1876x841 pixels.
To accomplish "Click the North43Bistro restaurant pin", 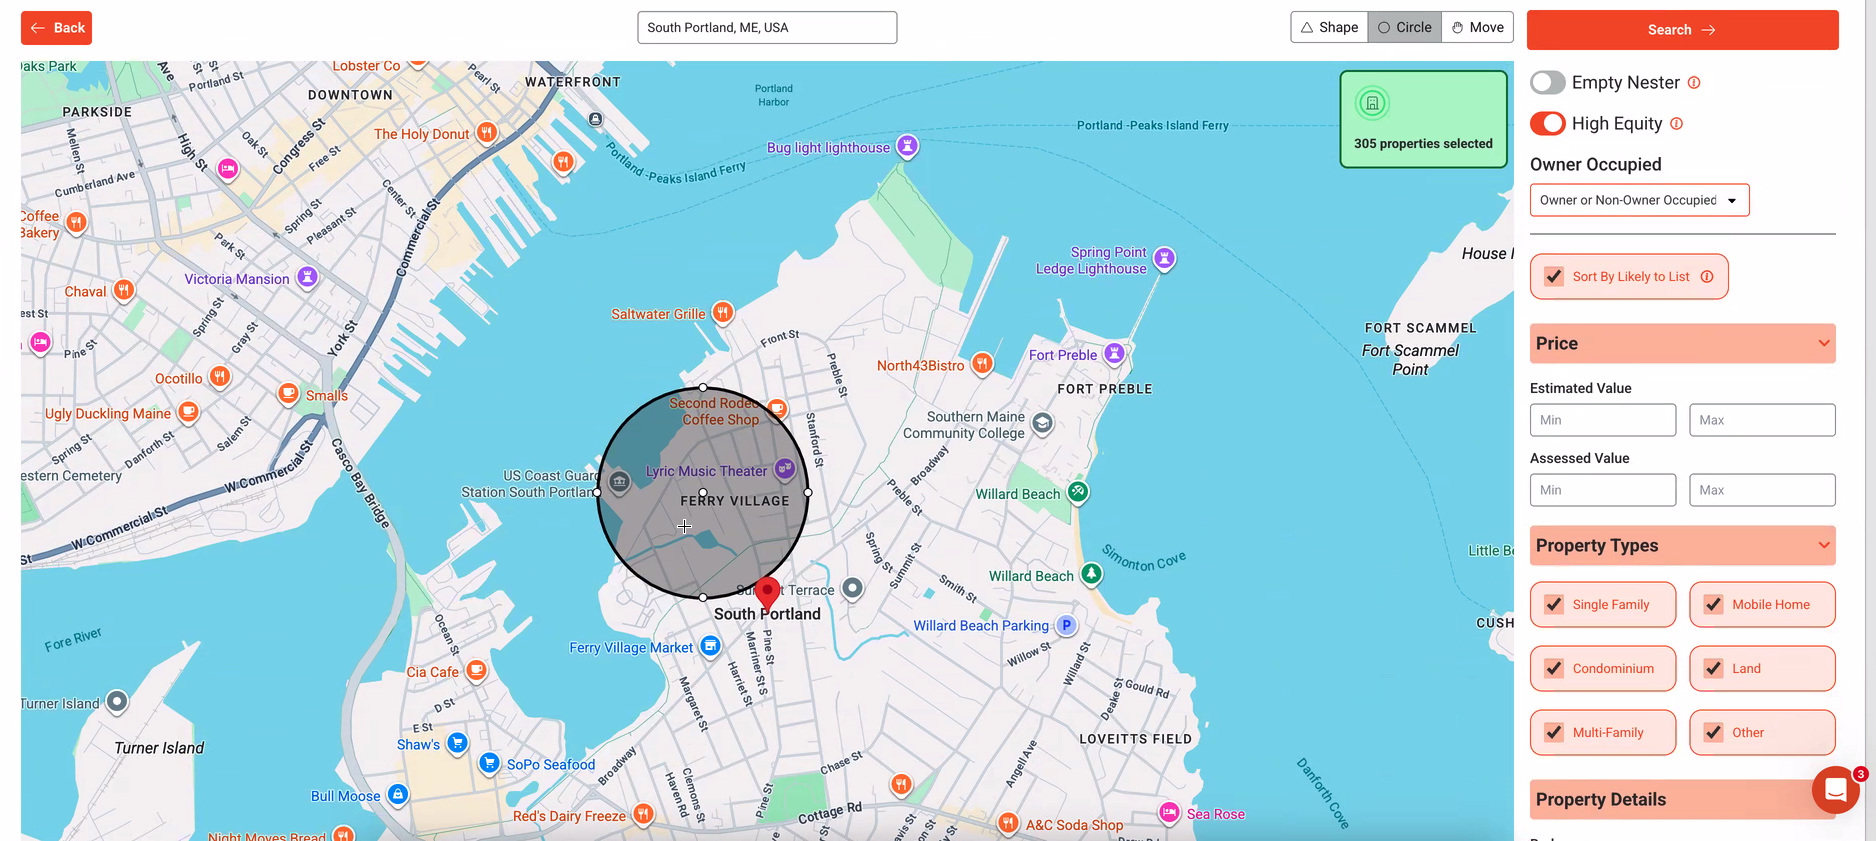I will (x=982, y=364).
